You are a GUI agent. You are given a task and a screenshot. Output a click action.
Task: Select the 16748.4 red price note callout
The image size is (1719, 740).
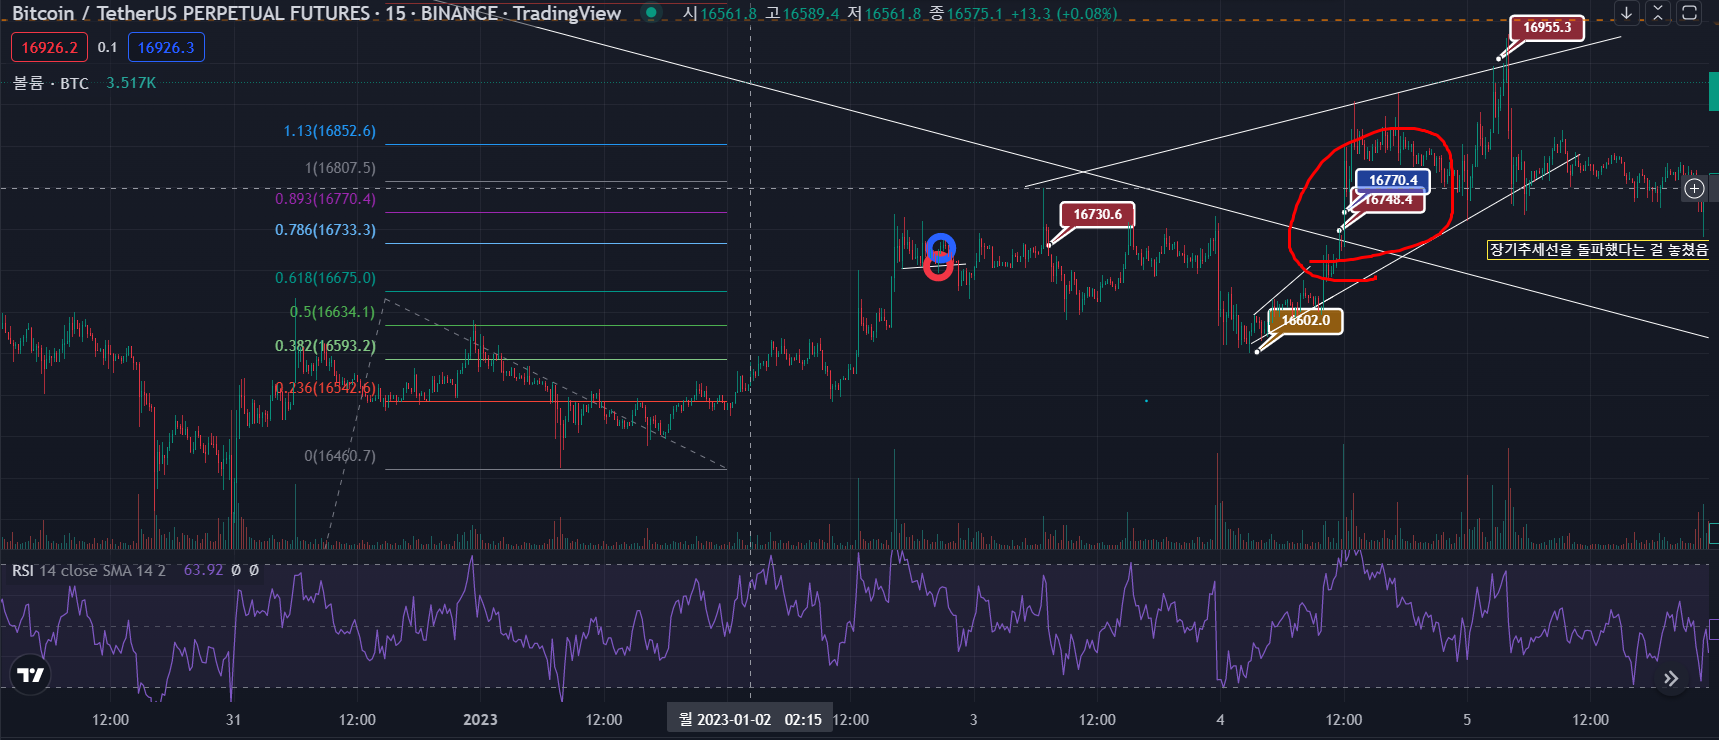pyautogui.click(x=1389, y=201)
